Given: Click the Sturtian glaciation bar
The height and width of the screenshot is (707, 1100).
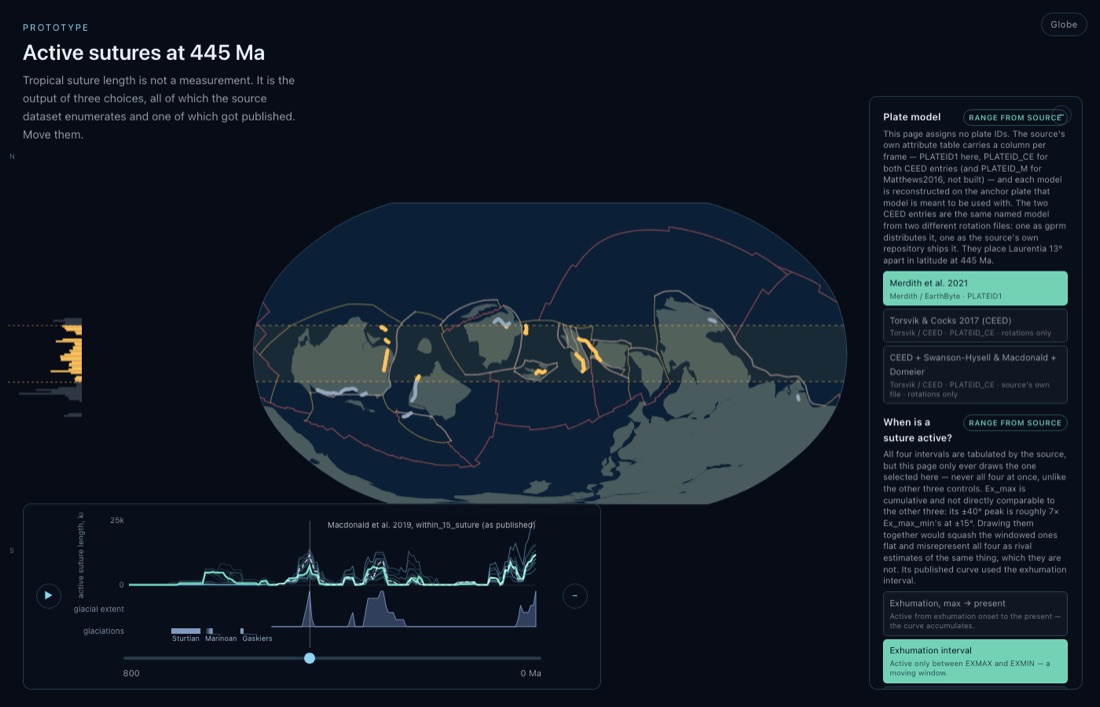Looking at the screenshot, I should click(x=186, y=631).
